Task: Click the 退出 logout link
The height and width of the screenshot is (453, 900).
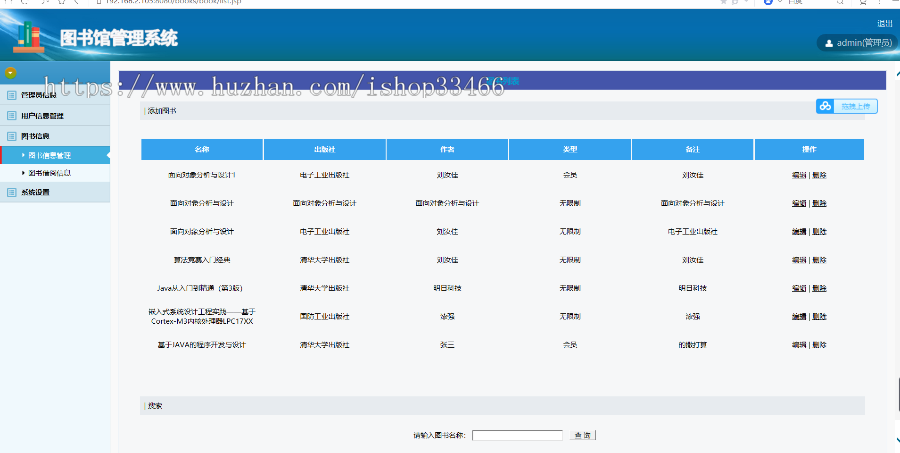Action: click(x=885, y=24)
